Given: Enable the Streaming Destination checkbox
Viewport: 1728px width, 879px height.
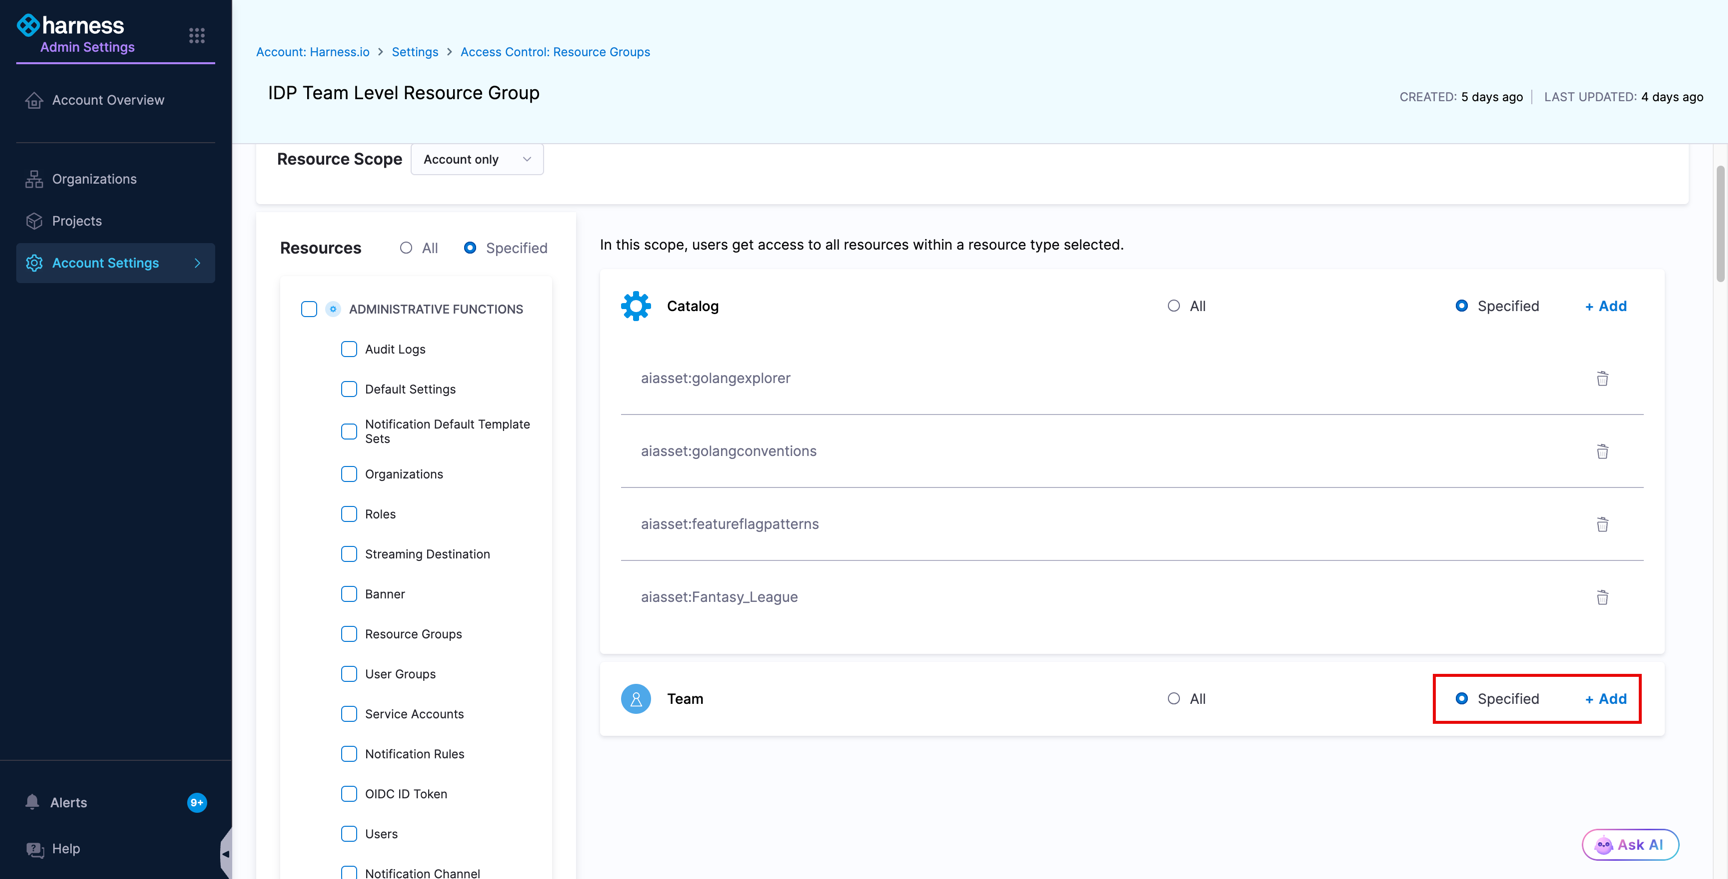Looking at the screenshot, I should pyautogui.click(x=349, y=554).
